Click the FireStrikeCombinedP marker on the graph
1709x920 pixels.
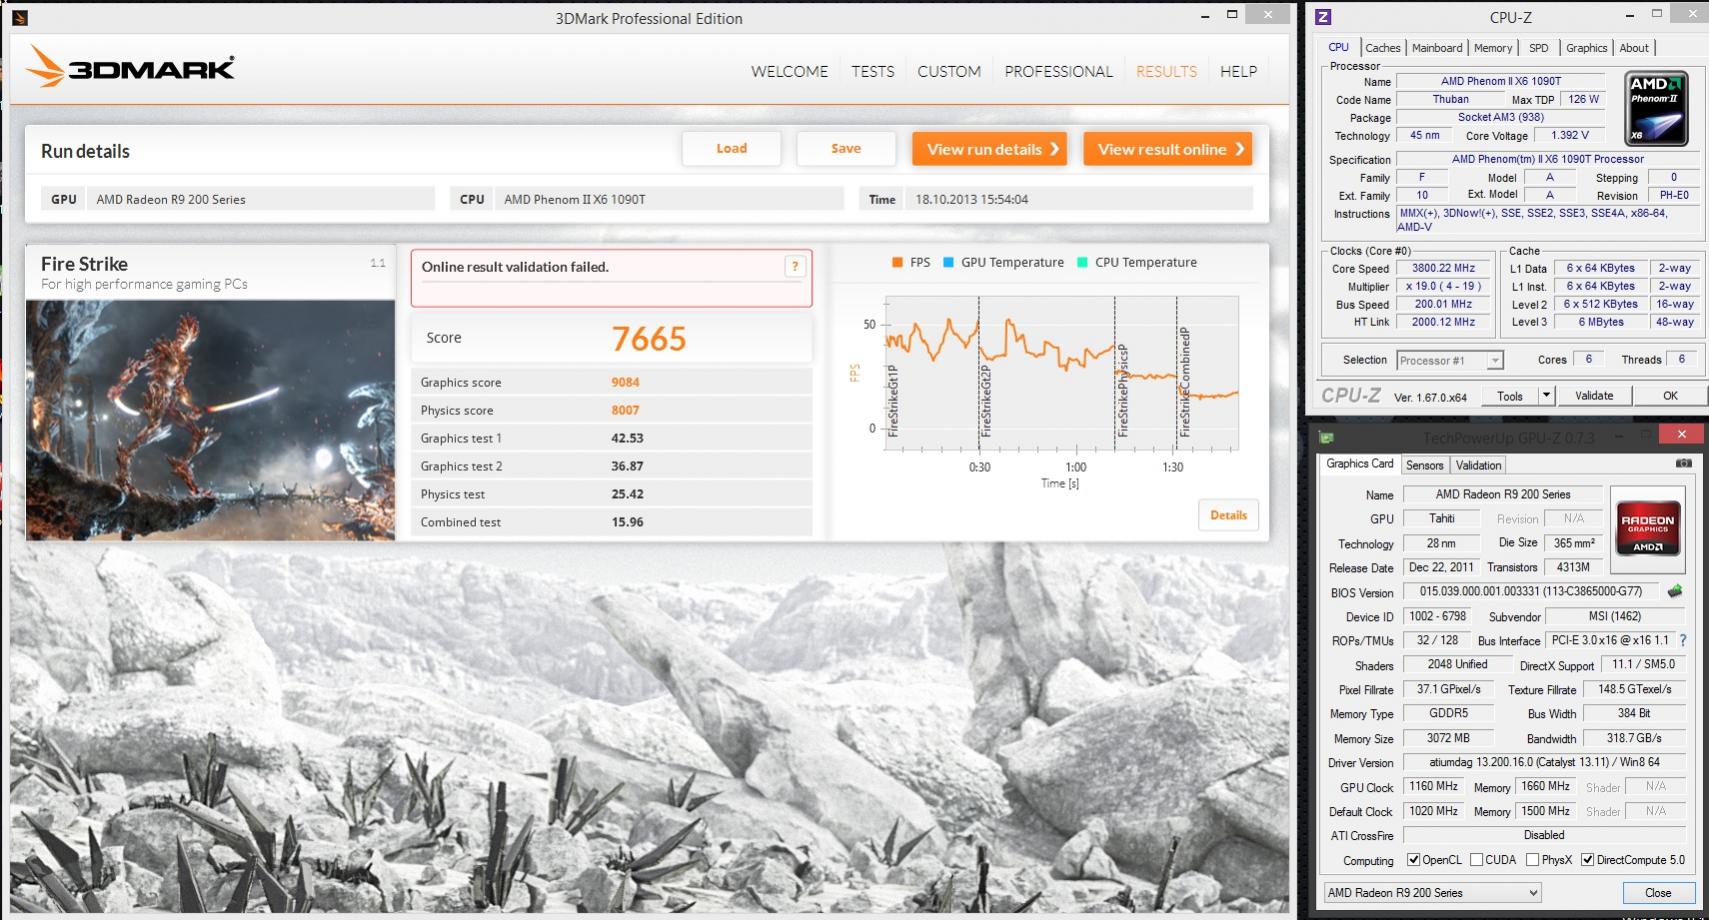click(x=1184, y=382)
